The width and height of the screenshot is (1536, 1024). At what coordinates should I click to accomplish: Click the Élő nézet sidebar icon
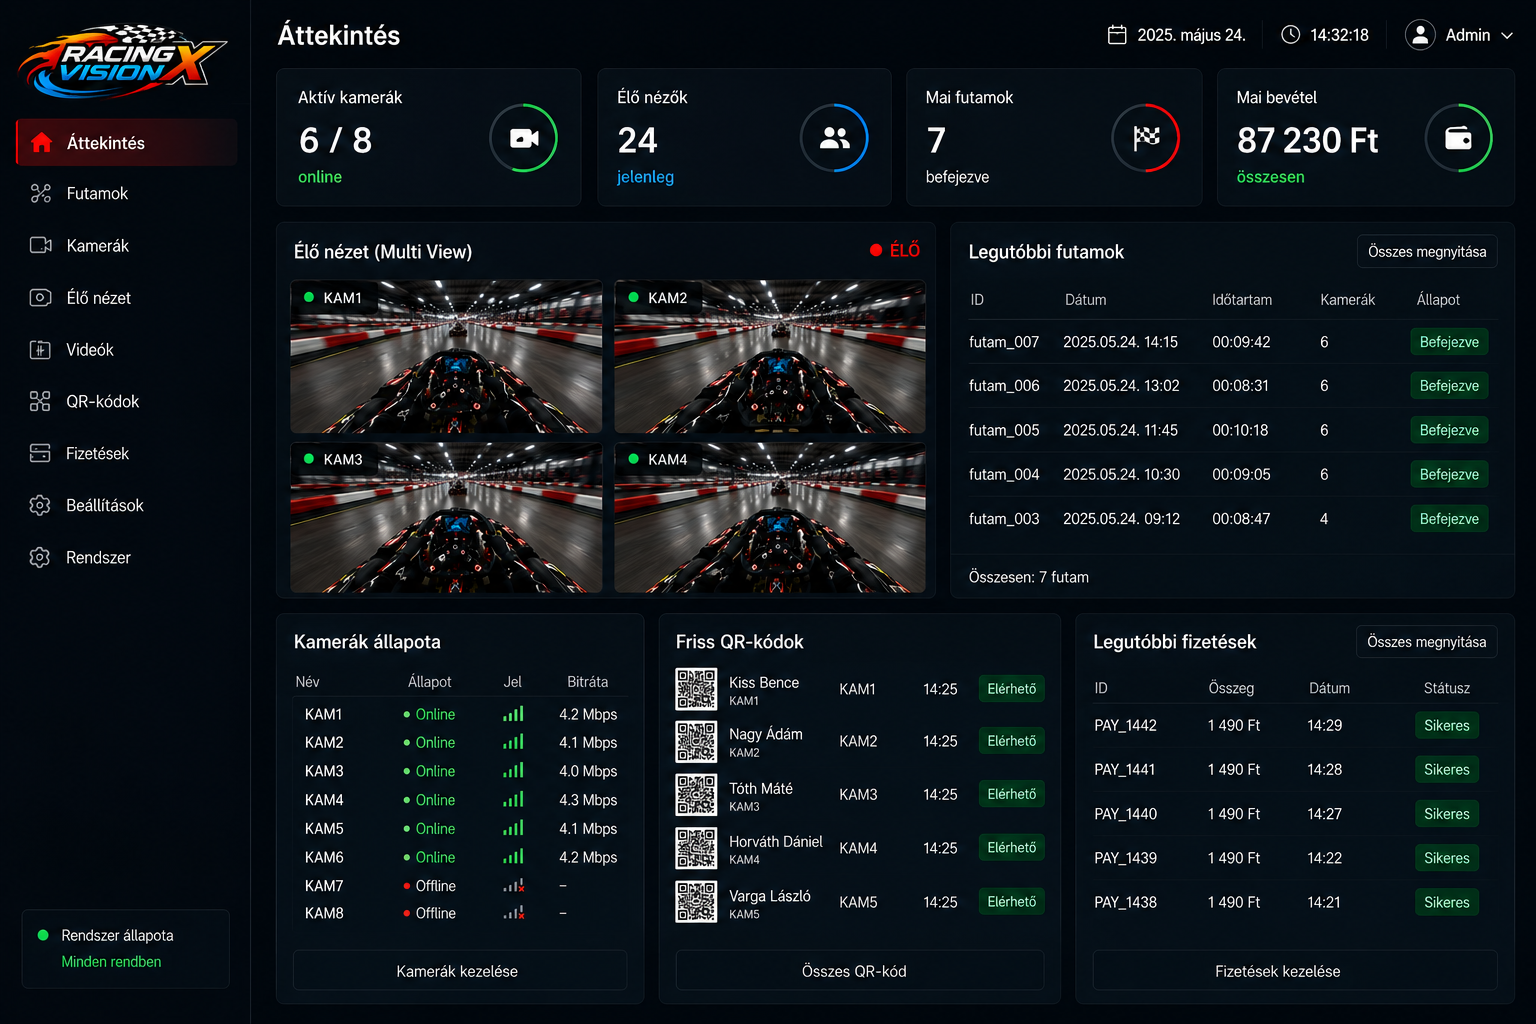pos(41,298)
